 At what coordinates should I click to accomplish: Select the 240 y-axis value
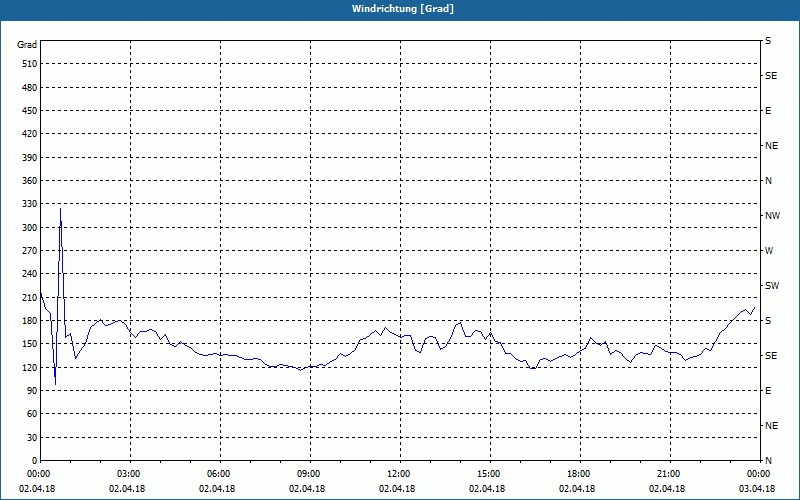tap(30, 274)
